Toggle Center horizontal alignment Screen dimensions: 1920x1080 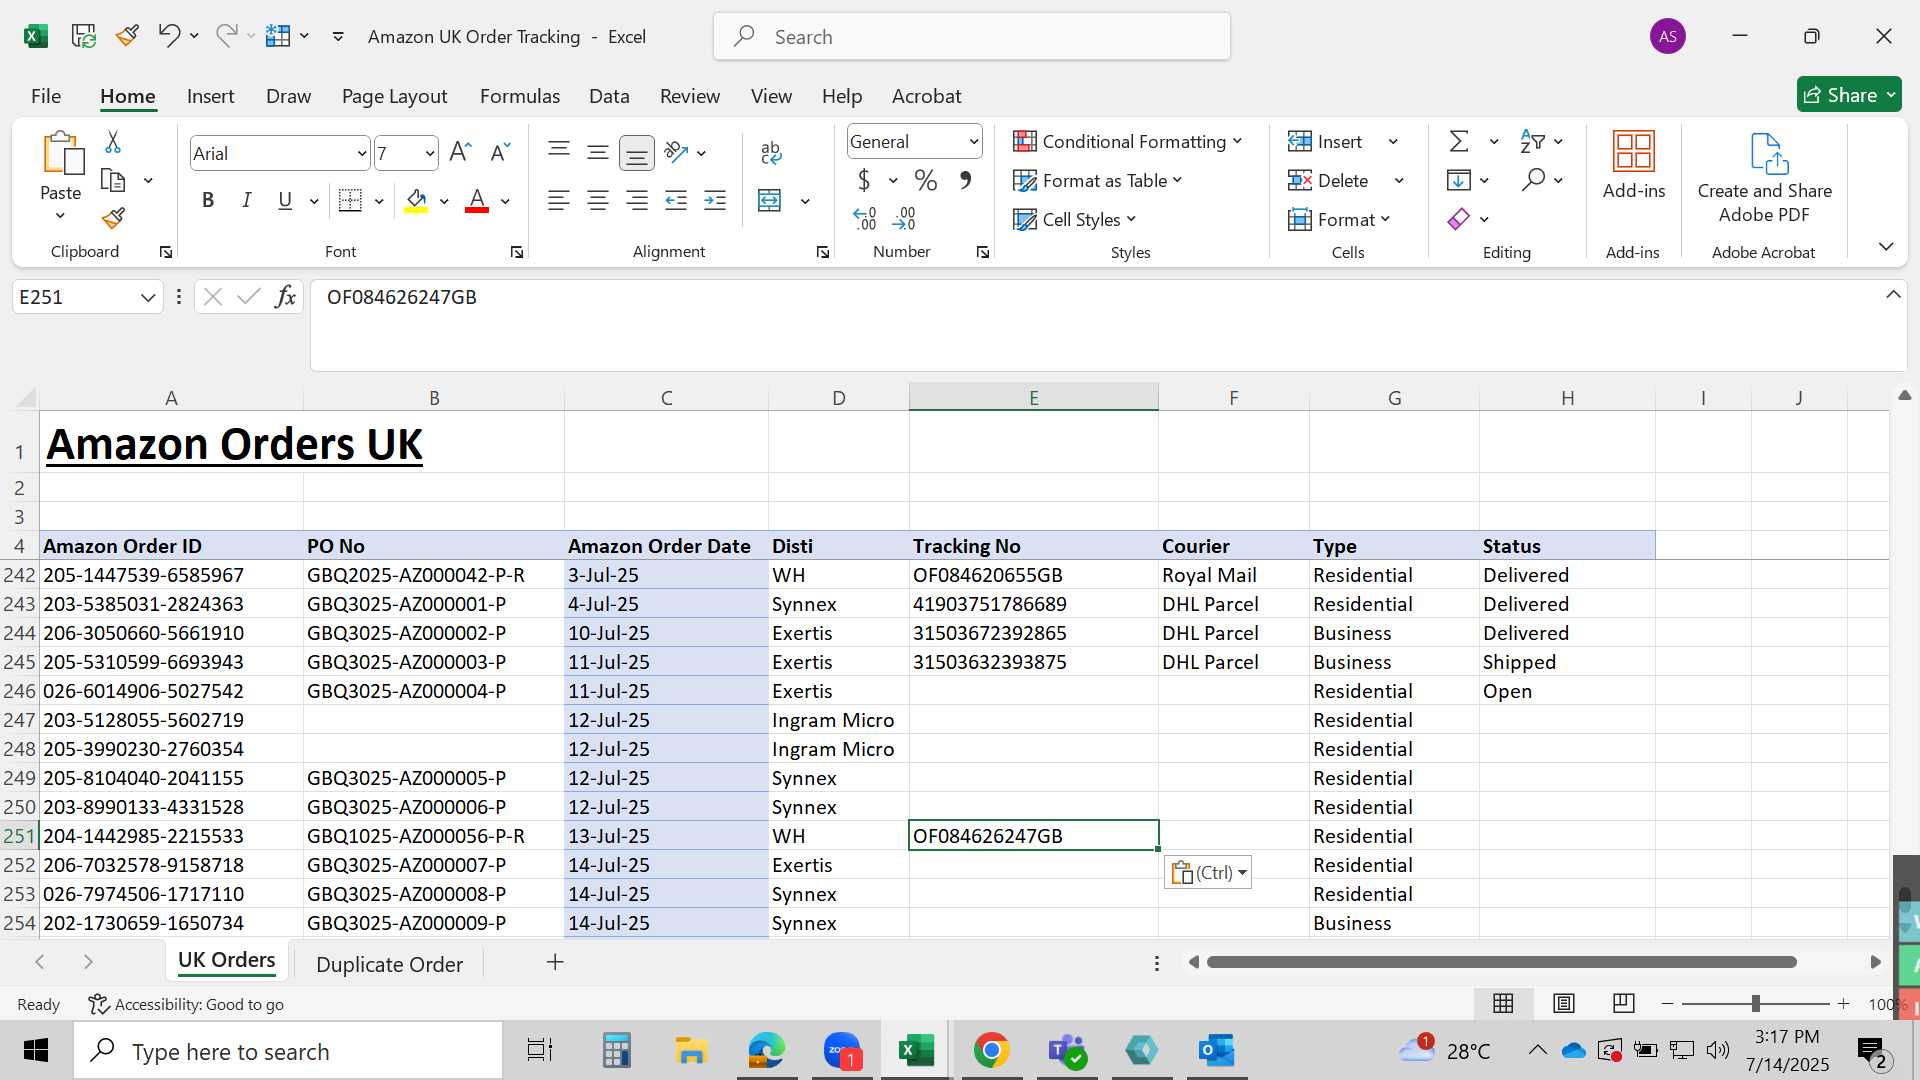[598, 200]
